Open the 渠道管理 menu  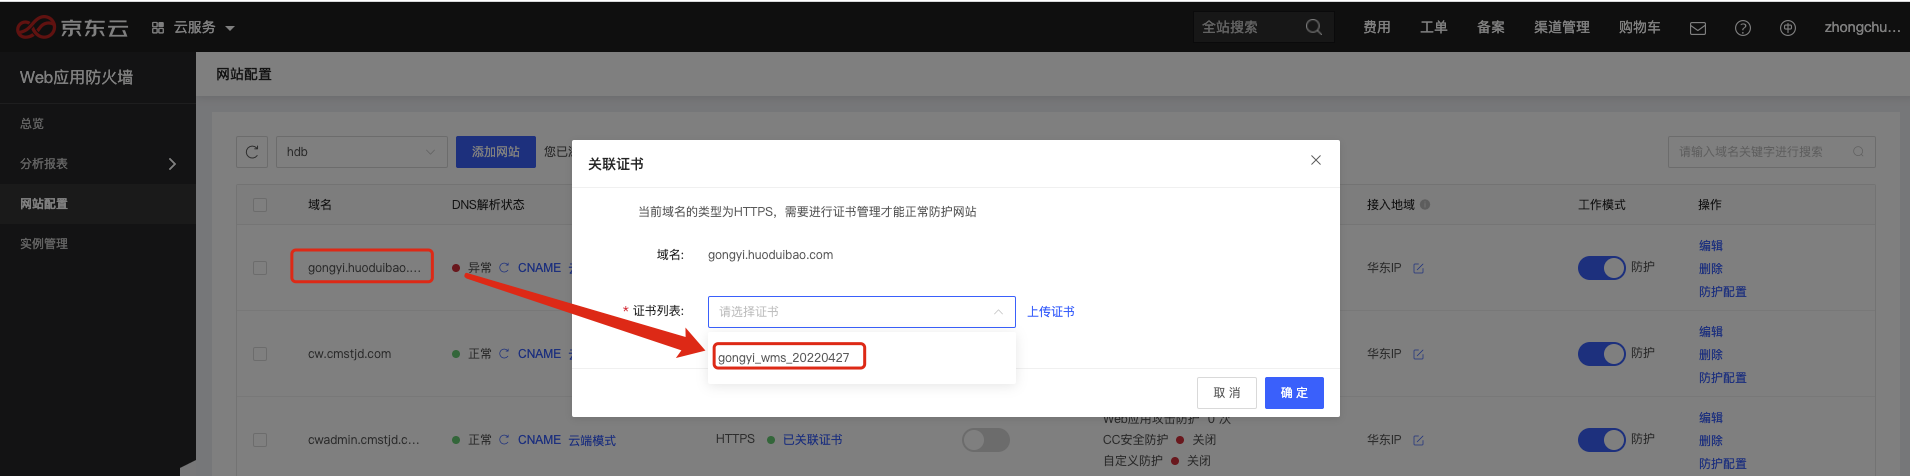(1562, 27)
